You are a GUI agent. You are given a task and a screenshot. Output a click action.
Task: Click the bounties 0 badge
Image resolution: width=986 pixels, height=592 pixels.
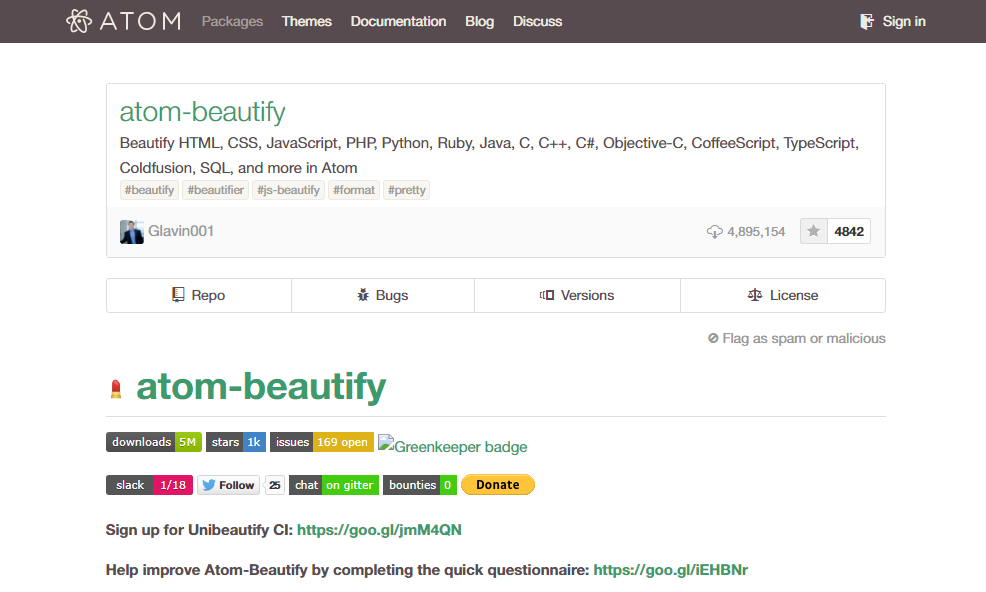pos(420,485)
